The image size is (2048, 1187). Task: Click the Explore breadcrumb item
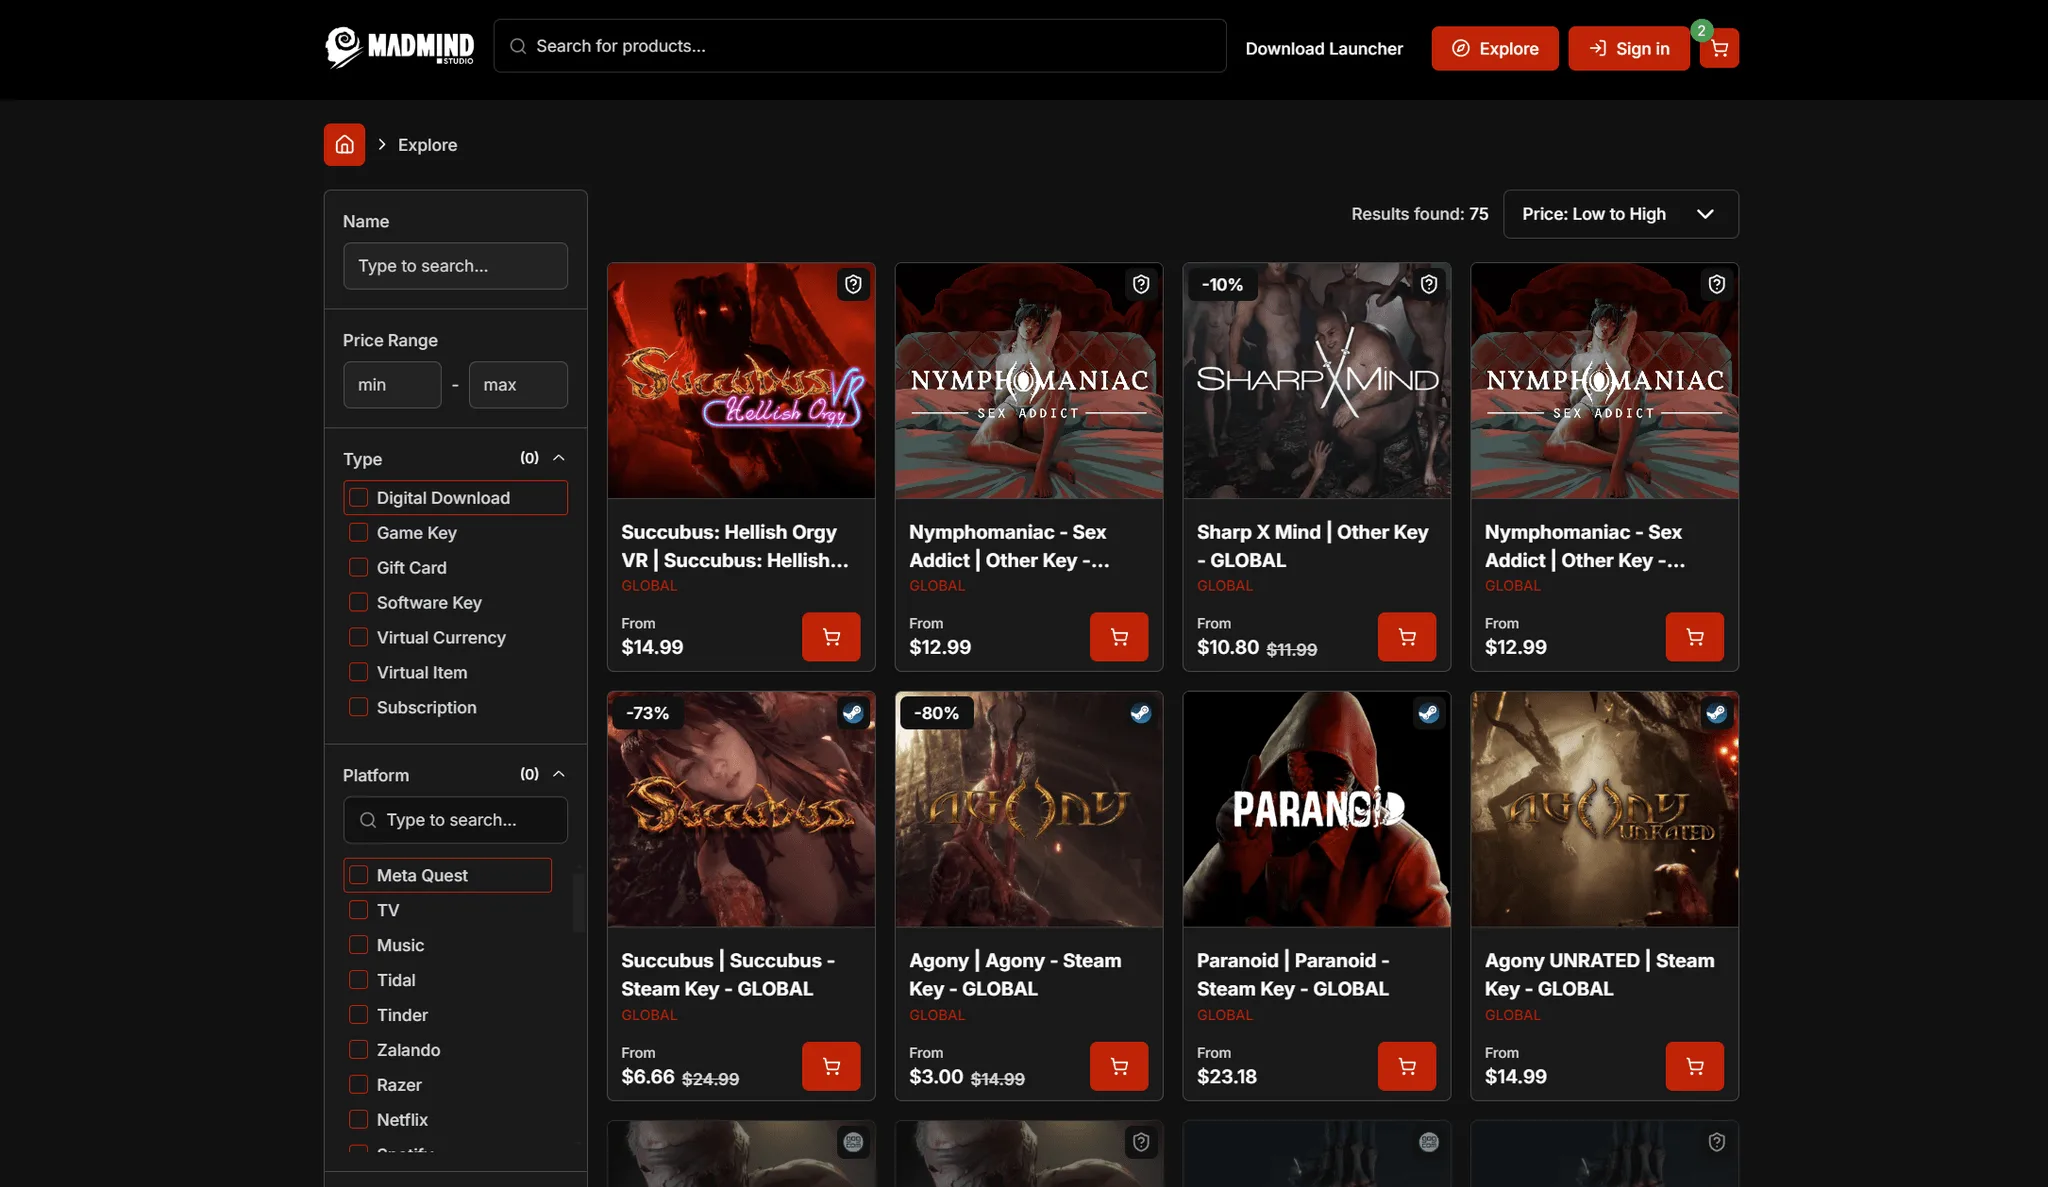[427, 145]
